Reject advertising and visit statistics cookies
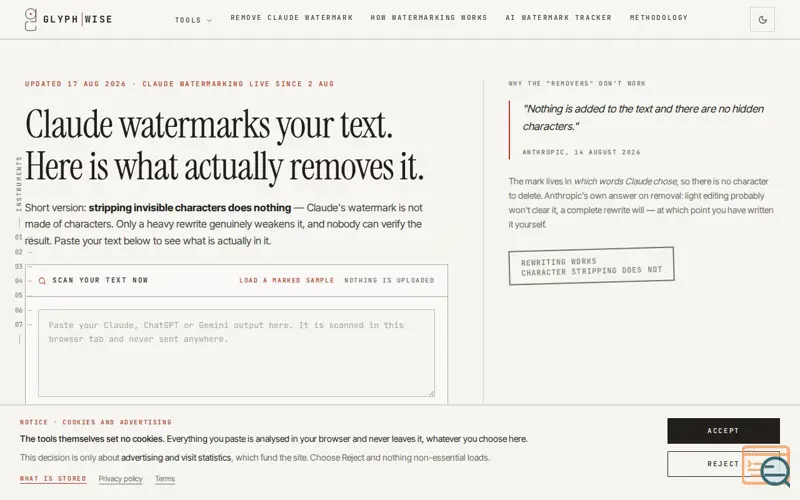 pyautogui.click(x=723, y=464)
